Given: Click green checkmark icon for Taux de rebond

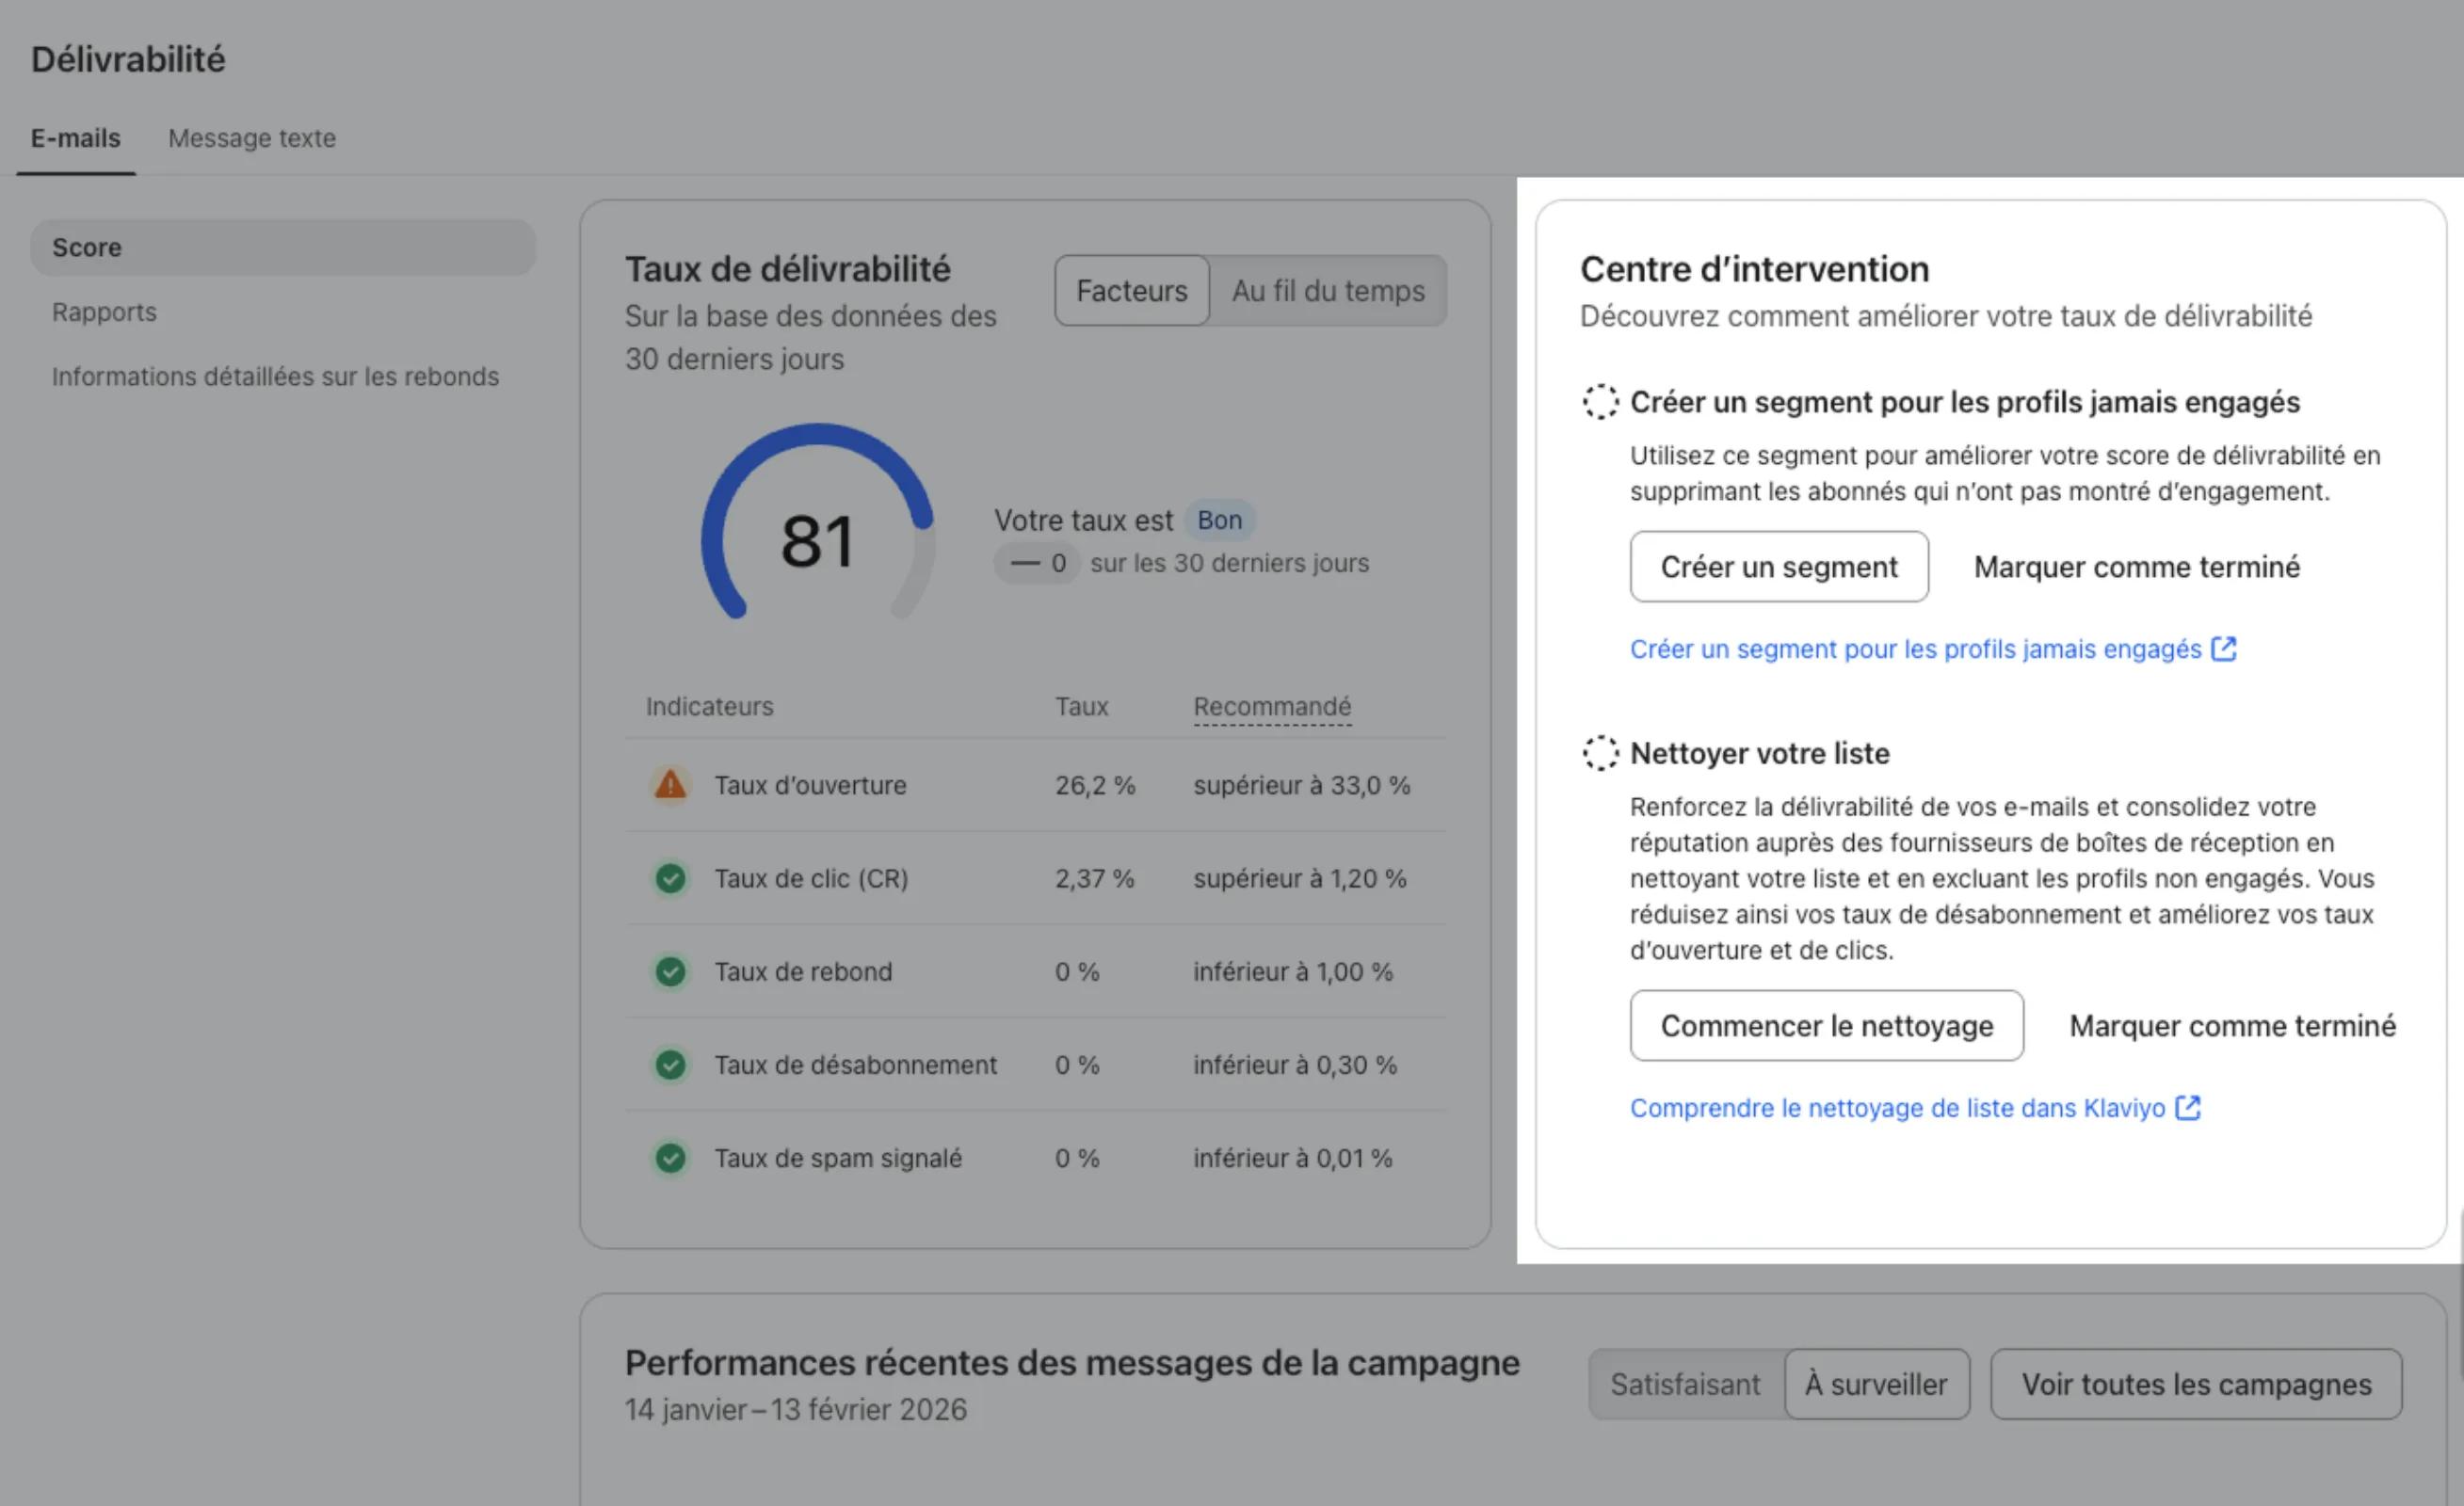Looking at the screenshot, I should click(x=670, y=971).
